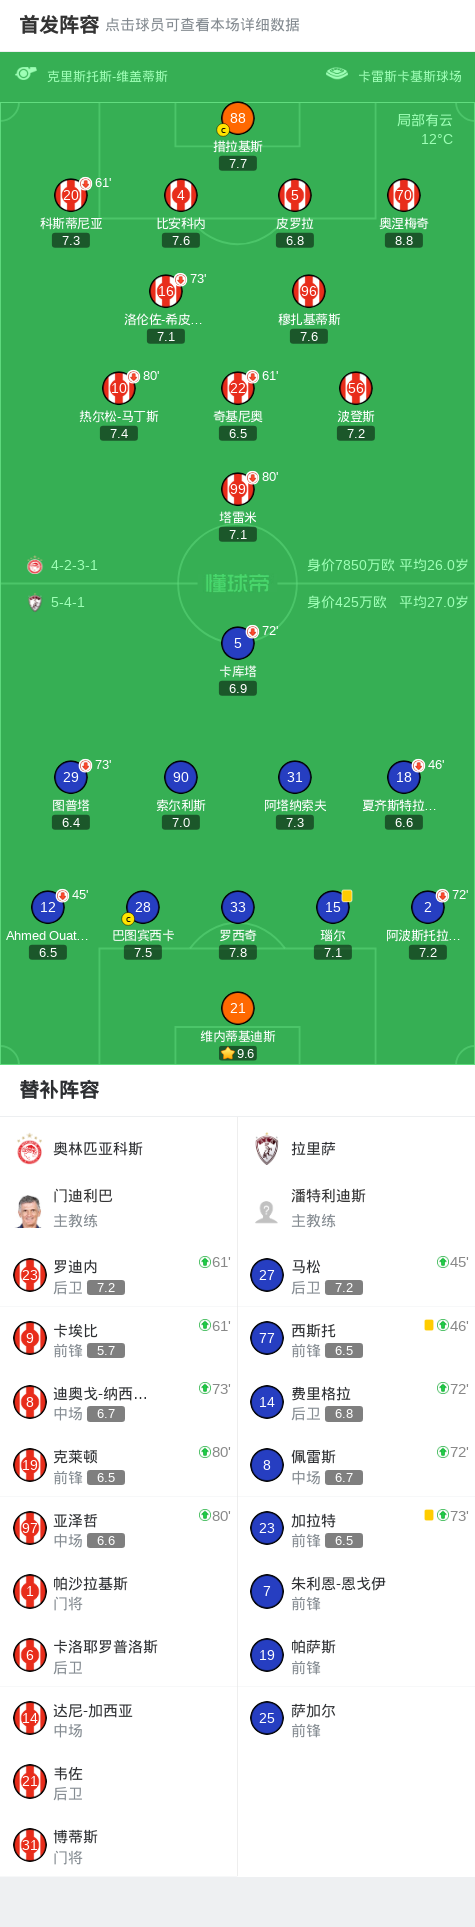
Task: View substitute 罗迪内 number 23 row
Action: coord(119,1275)
